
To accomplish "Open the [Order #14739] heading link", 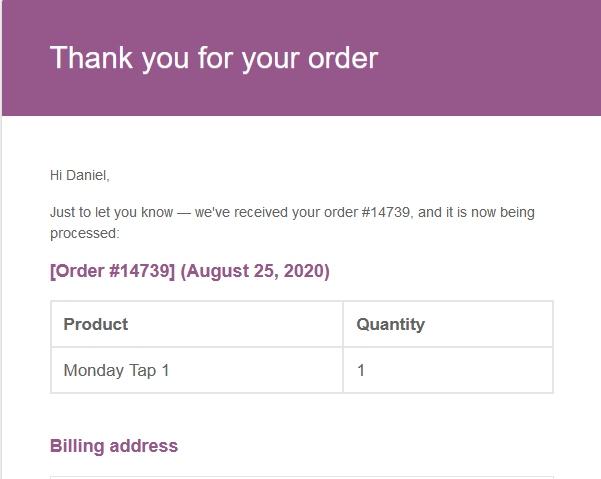I will (112, 271).
